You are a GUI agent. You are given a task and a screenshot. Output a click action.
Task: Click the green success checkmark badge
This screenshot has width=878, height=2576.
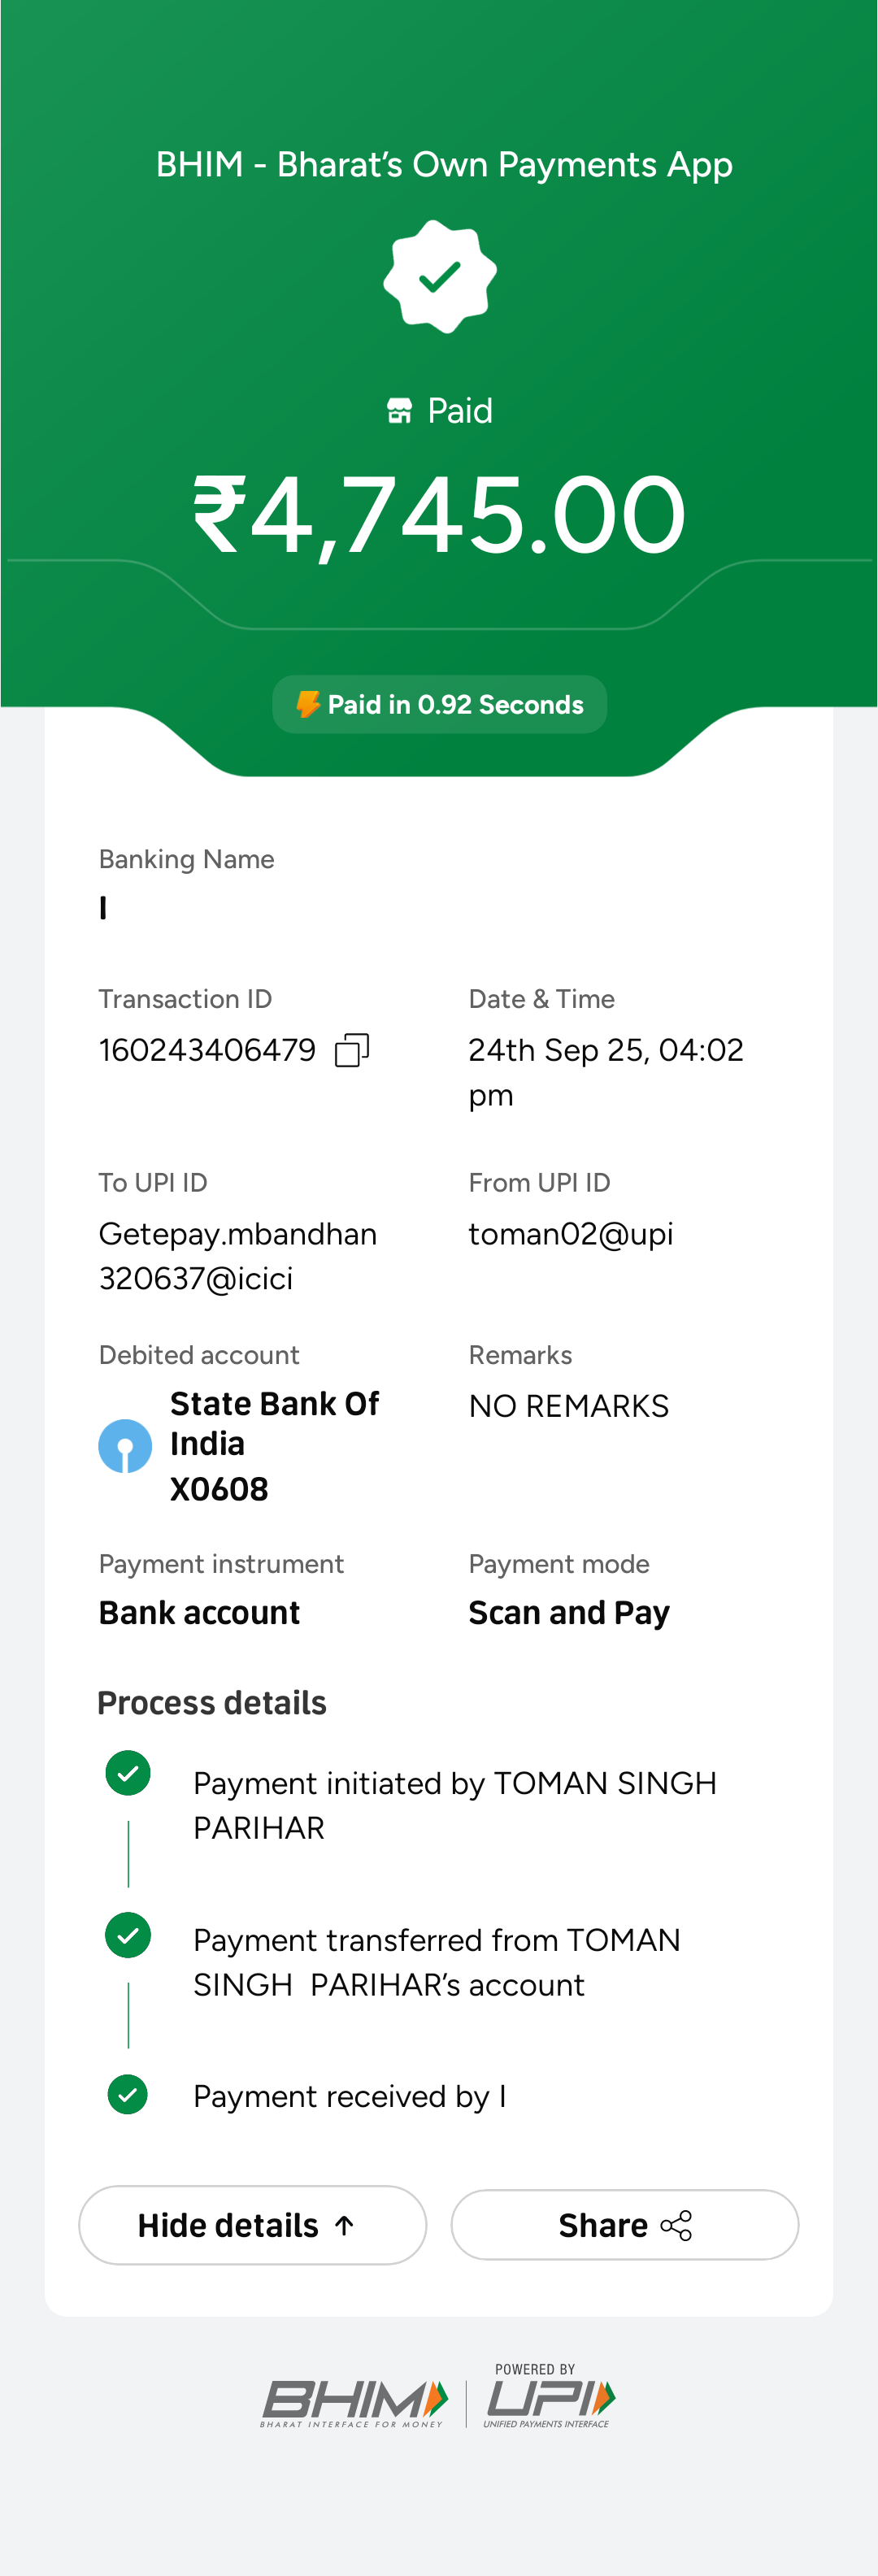pos(440,276)
